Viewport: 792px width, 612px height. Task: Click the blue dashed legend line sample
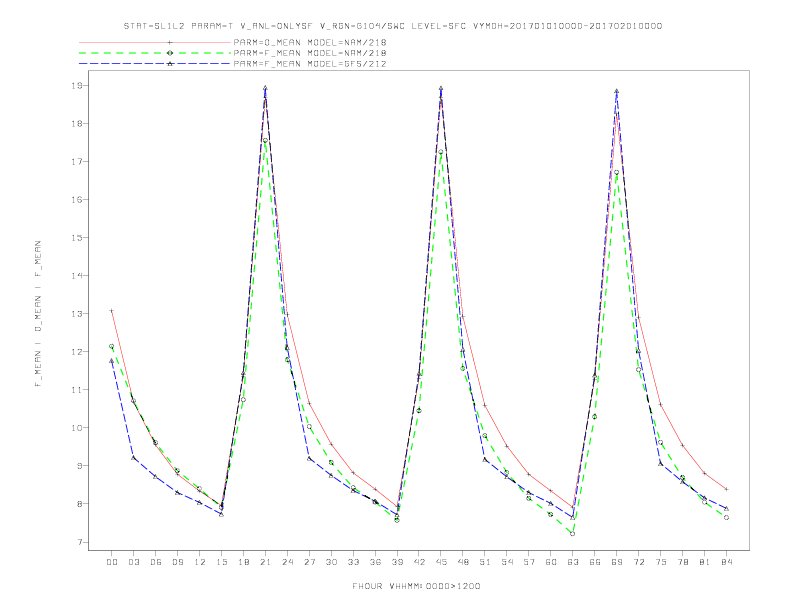click(155, 64)
